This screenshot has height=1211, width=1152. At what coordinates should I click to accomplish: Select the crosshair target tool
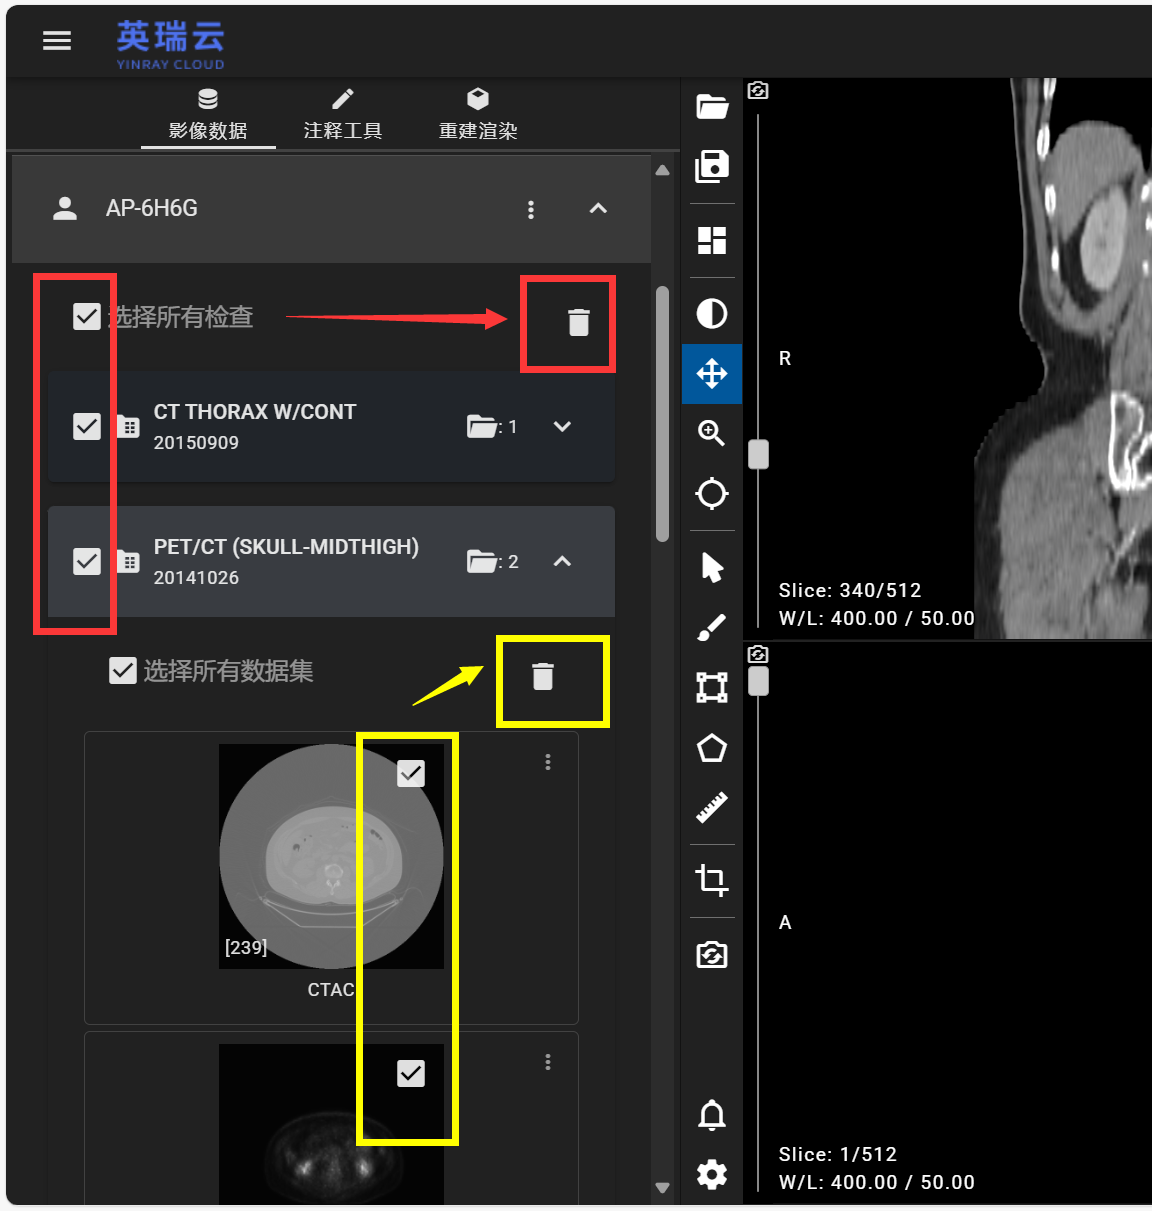tap(712, 493)
